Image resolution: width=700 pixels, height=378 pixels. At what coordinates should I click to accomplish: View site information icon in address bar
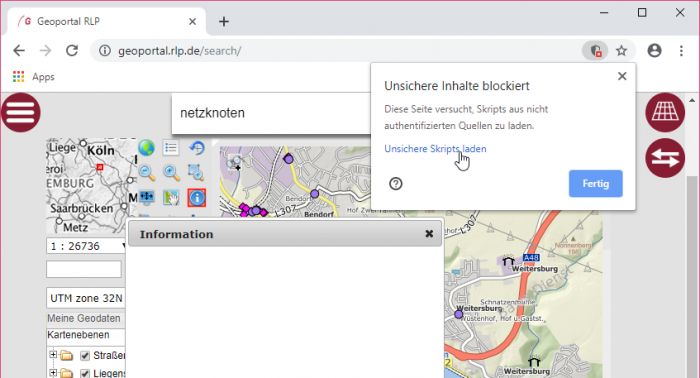pyautogui.click(x=105, y=51)
